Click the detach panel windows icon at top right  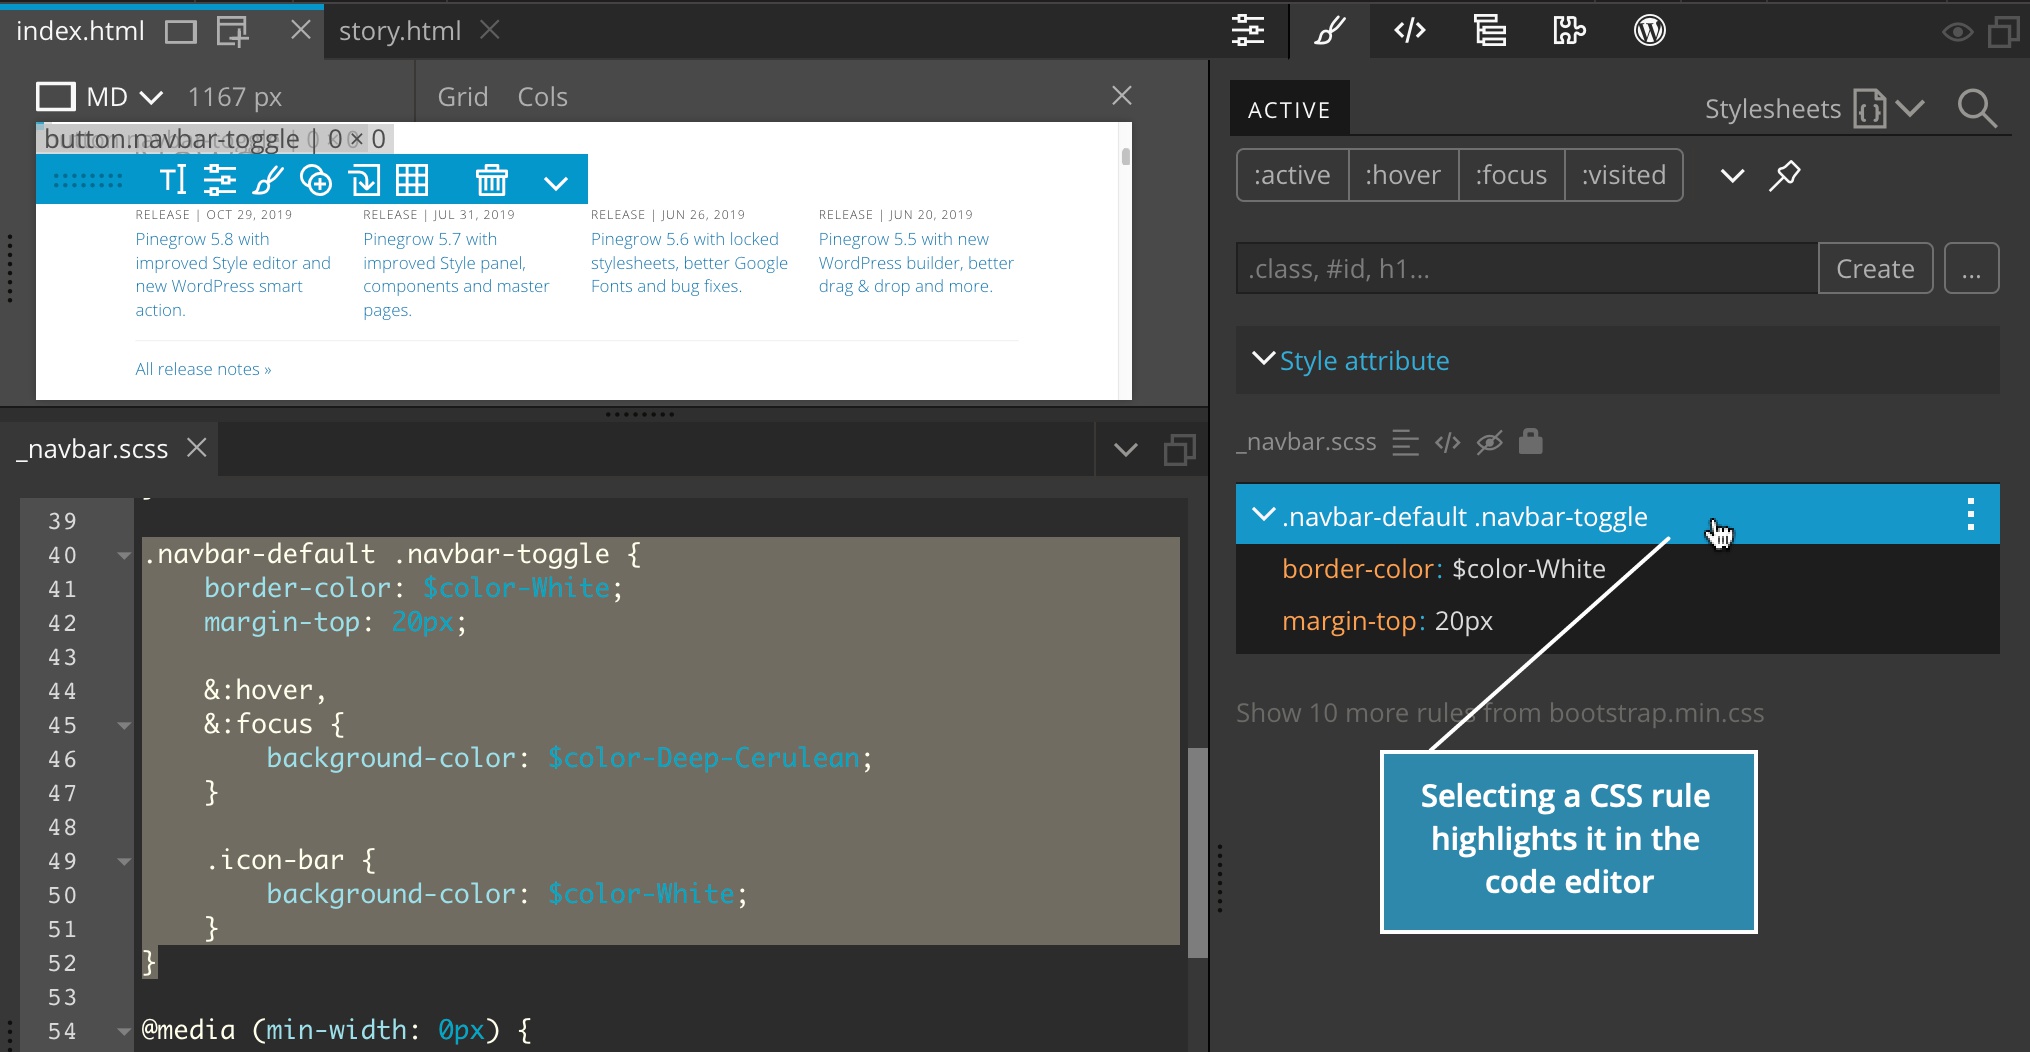coord(2004,32)
